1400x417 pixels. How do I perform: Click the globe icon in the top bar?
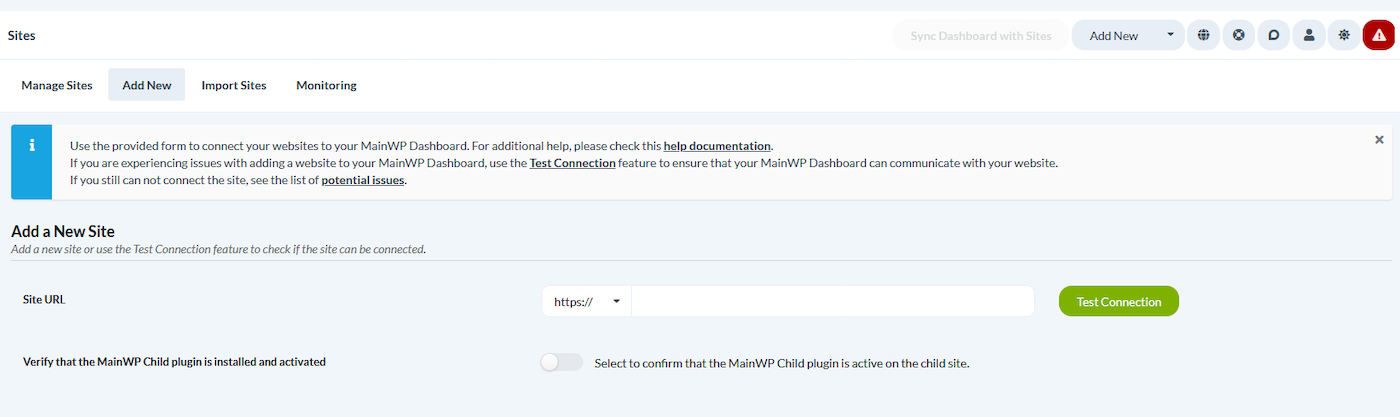(x=1203, y=36)
